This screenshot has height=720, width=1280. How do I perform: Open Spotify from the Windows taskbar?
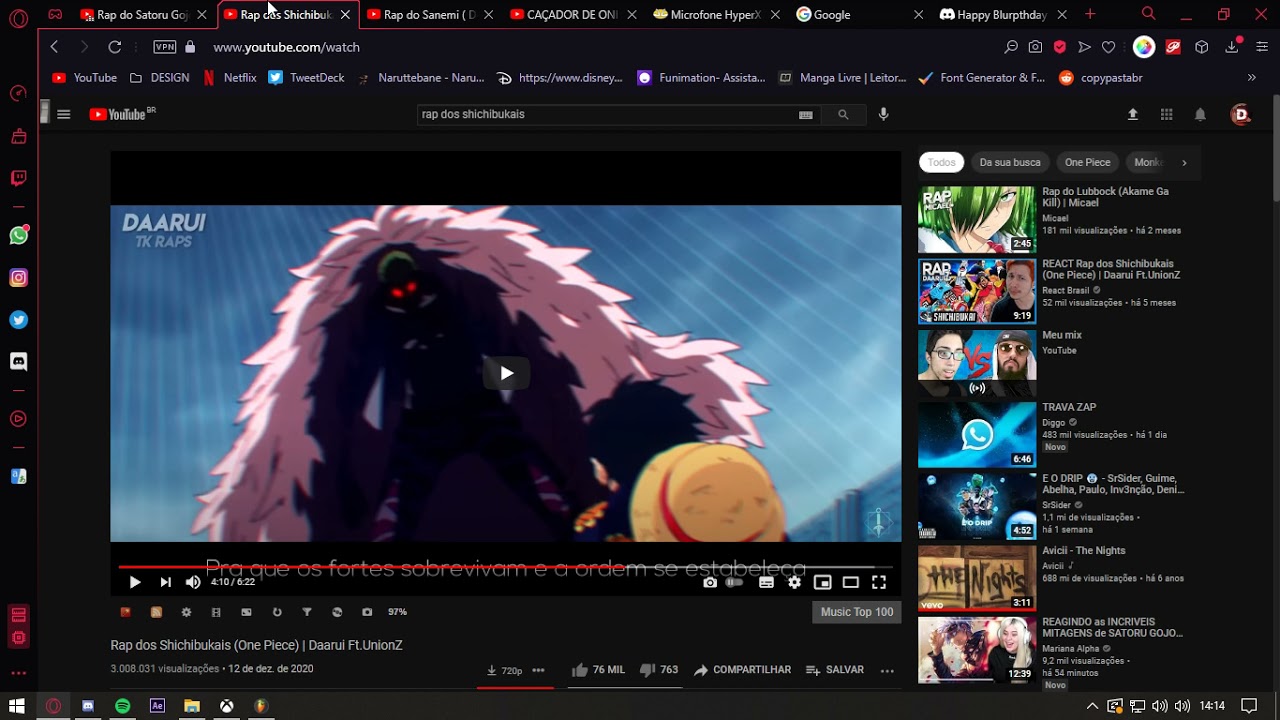coord(122,706)
